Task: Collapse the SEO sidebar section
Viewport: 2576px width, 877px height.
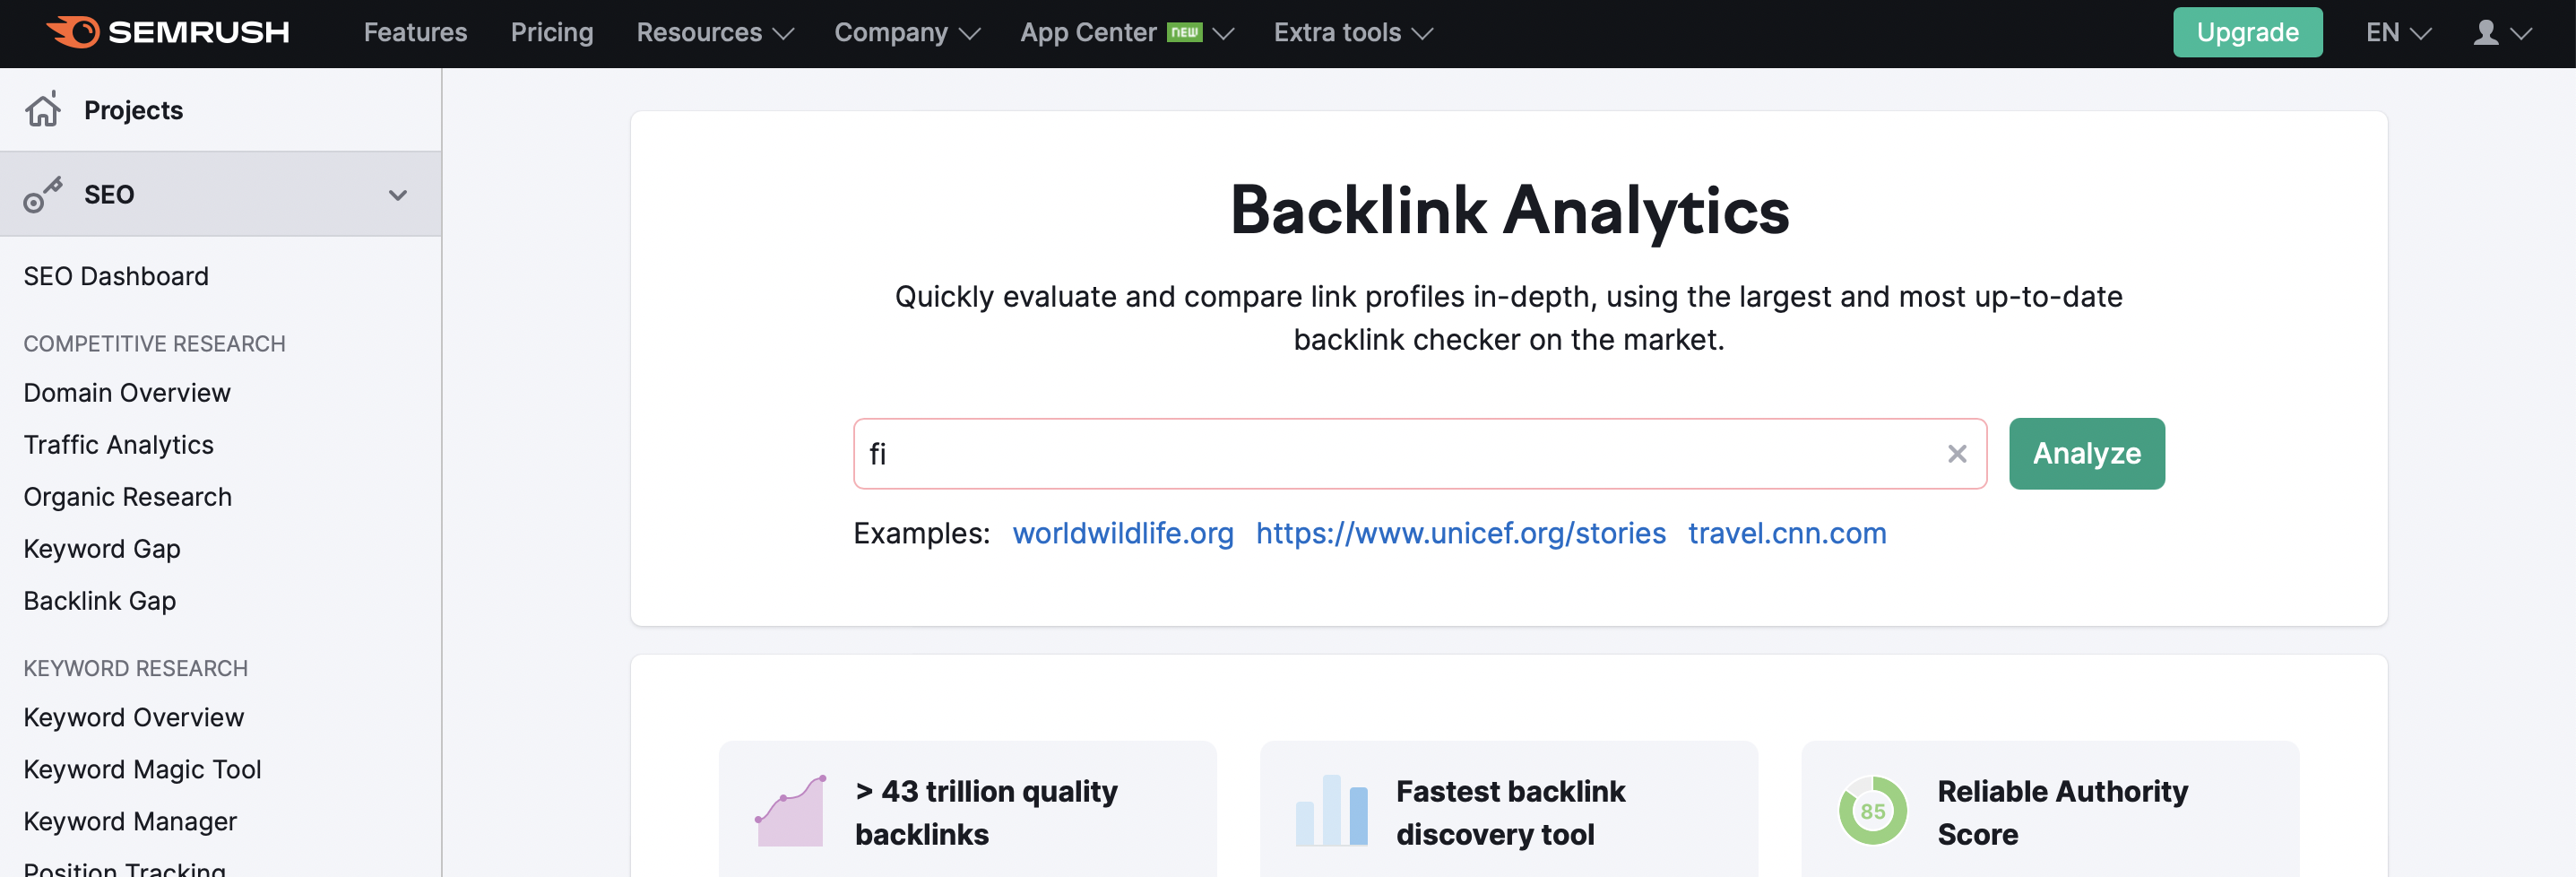Action: coord(397,195)
